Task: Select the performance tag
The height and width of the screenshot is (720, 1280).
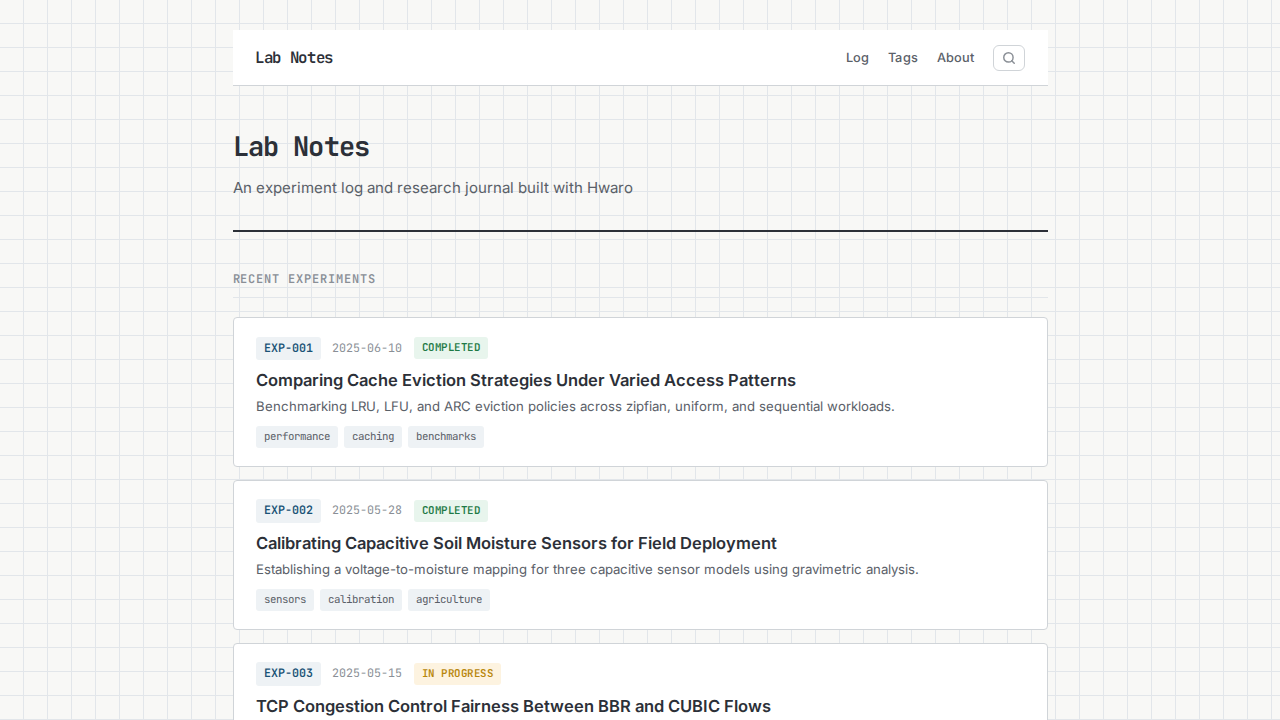Action: 297,437
